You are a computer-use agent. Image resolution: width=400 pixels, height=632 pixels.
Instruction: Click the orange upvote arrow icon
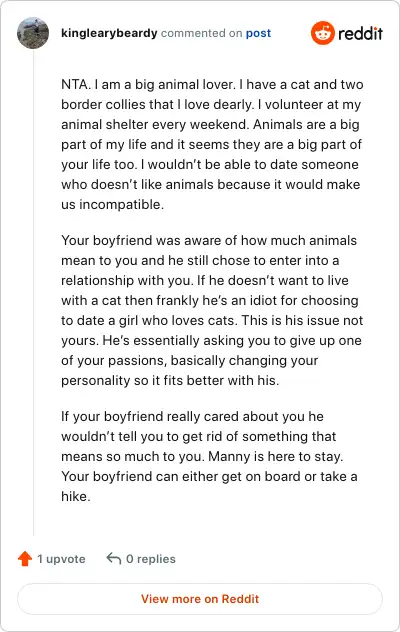(25, 559)
